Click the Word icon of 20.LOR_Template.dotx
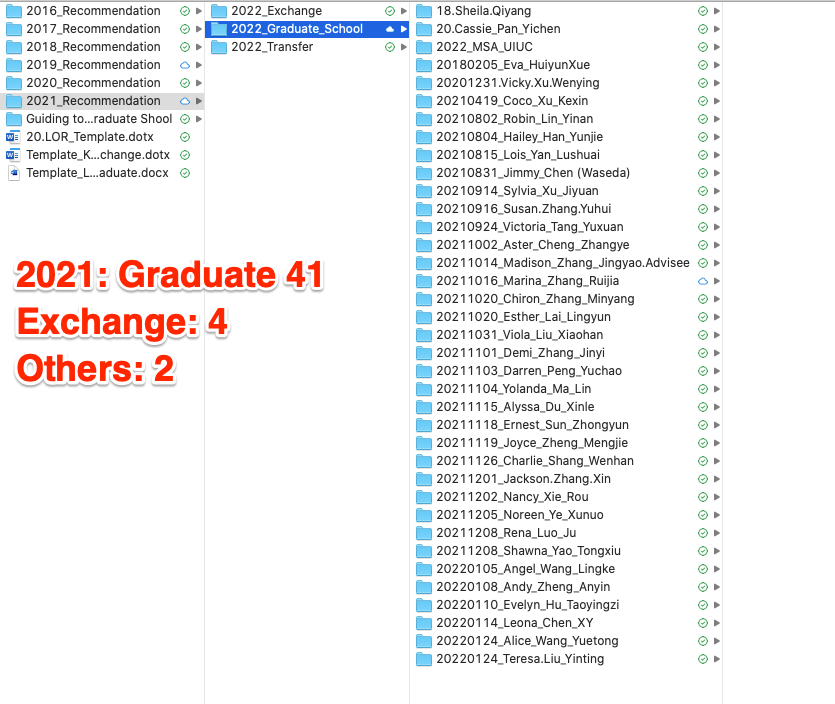This screenshot has width=835, height=704. (x=13, y=137)
